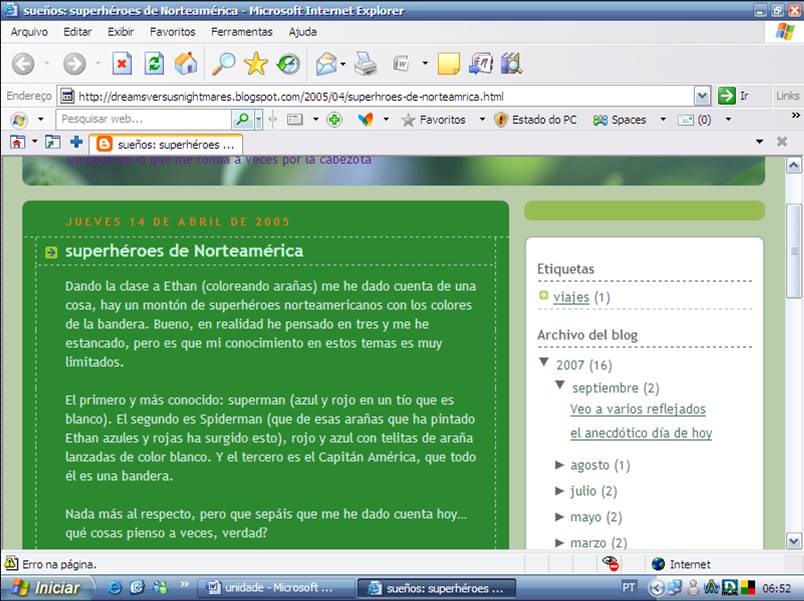Screen dimensions: 804x601
Task: Expand the agosto archive month
Action: point(560,465)
